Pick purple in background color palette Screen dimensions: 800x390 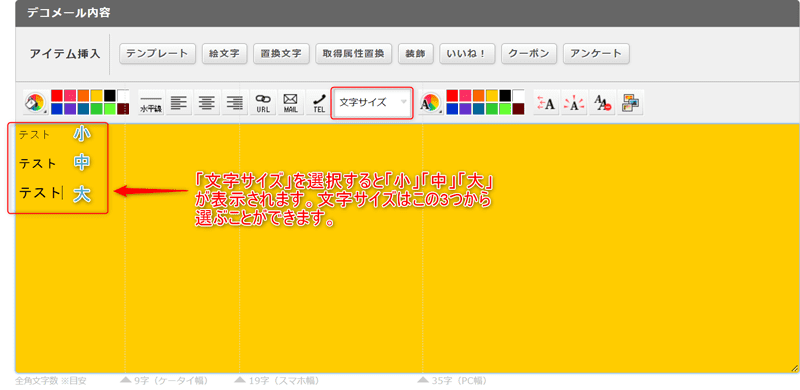tap(70, 109)
